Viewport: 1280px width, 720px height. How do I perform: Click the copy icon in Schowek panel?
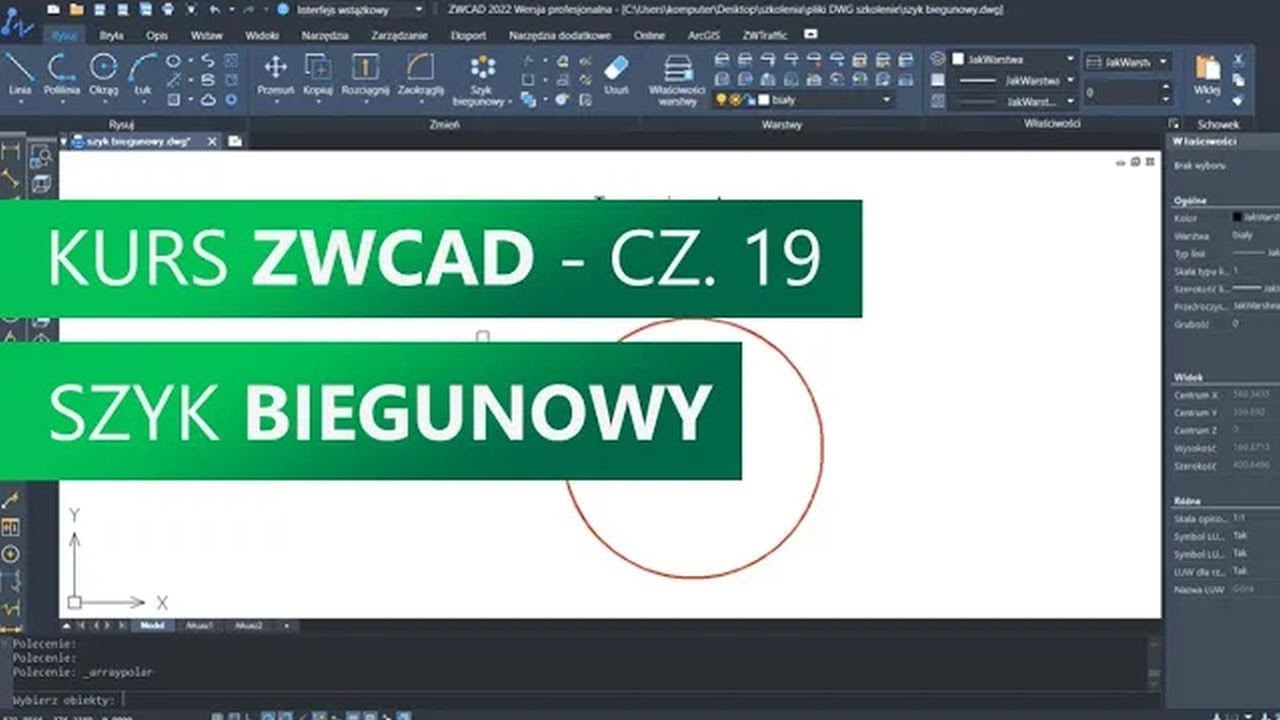[1239, 80]
